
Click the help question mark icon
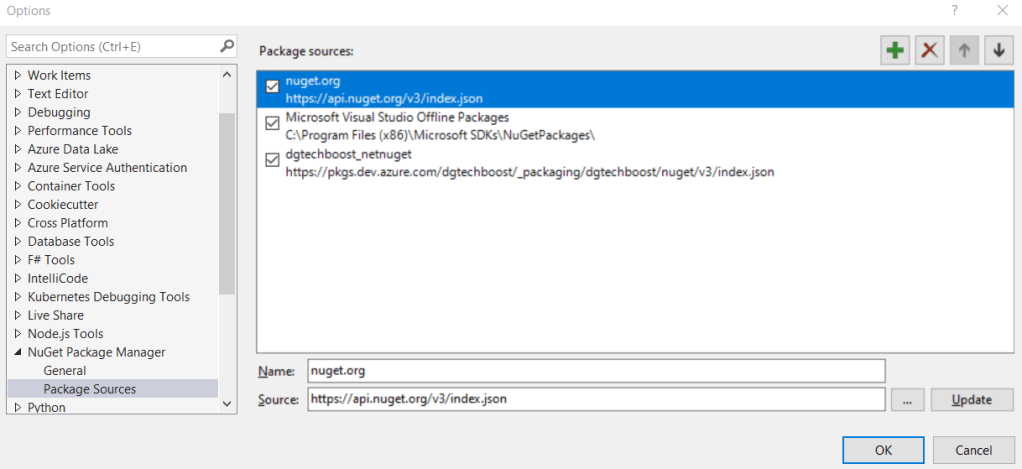954,11
